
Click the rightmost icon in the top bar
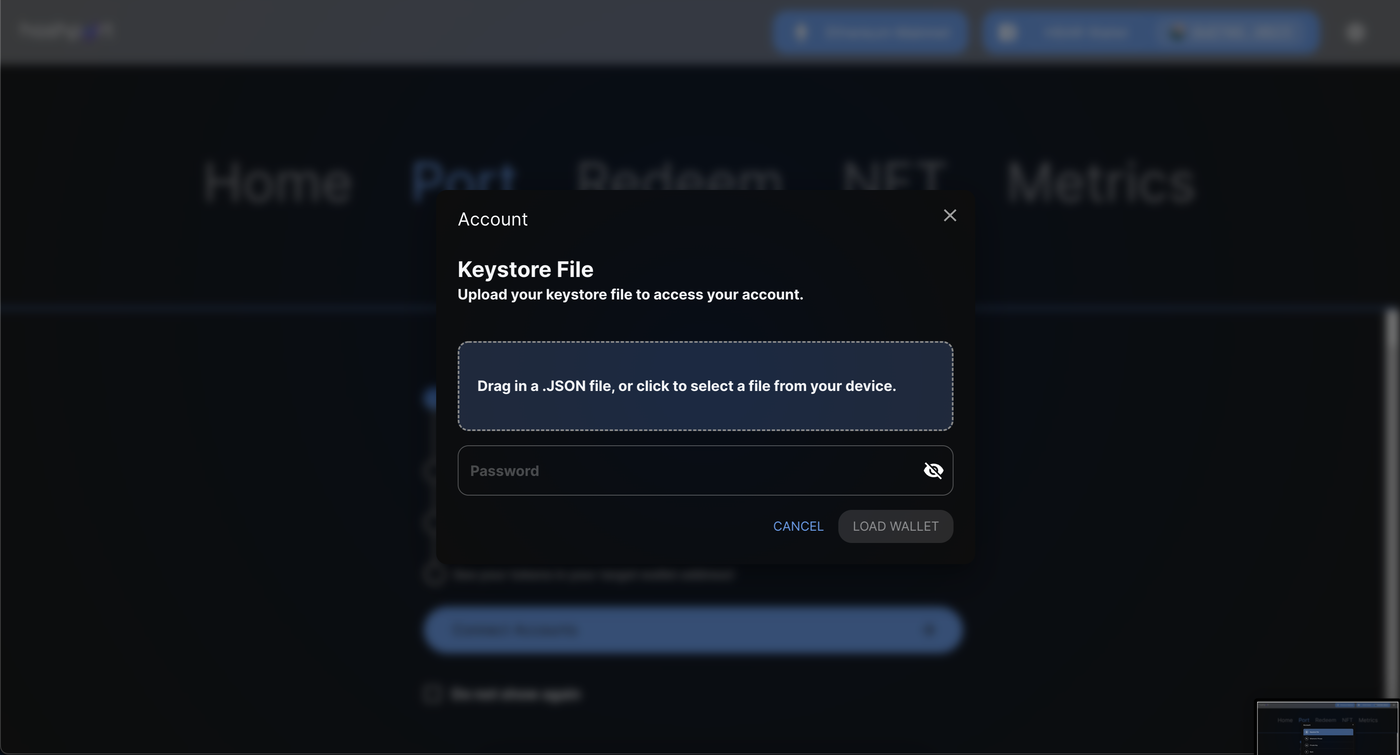[1356, 32]
